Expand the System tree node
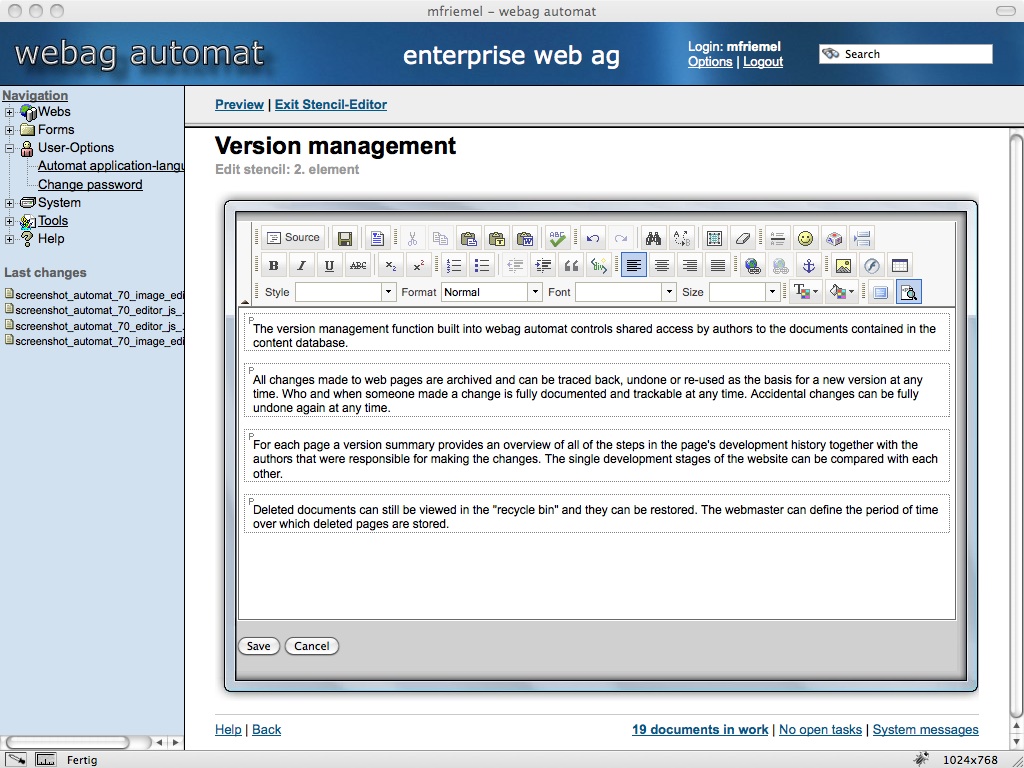 [9, 203]
